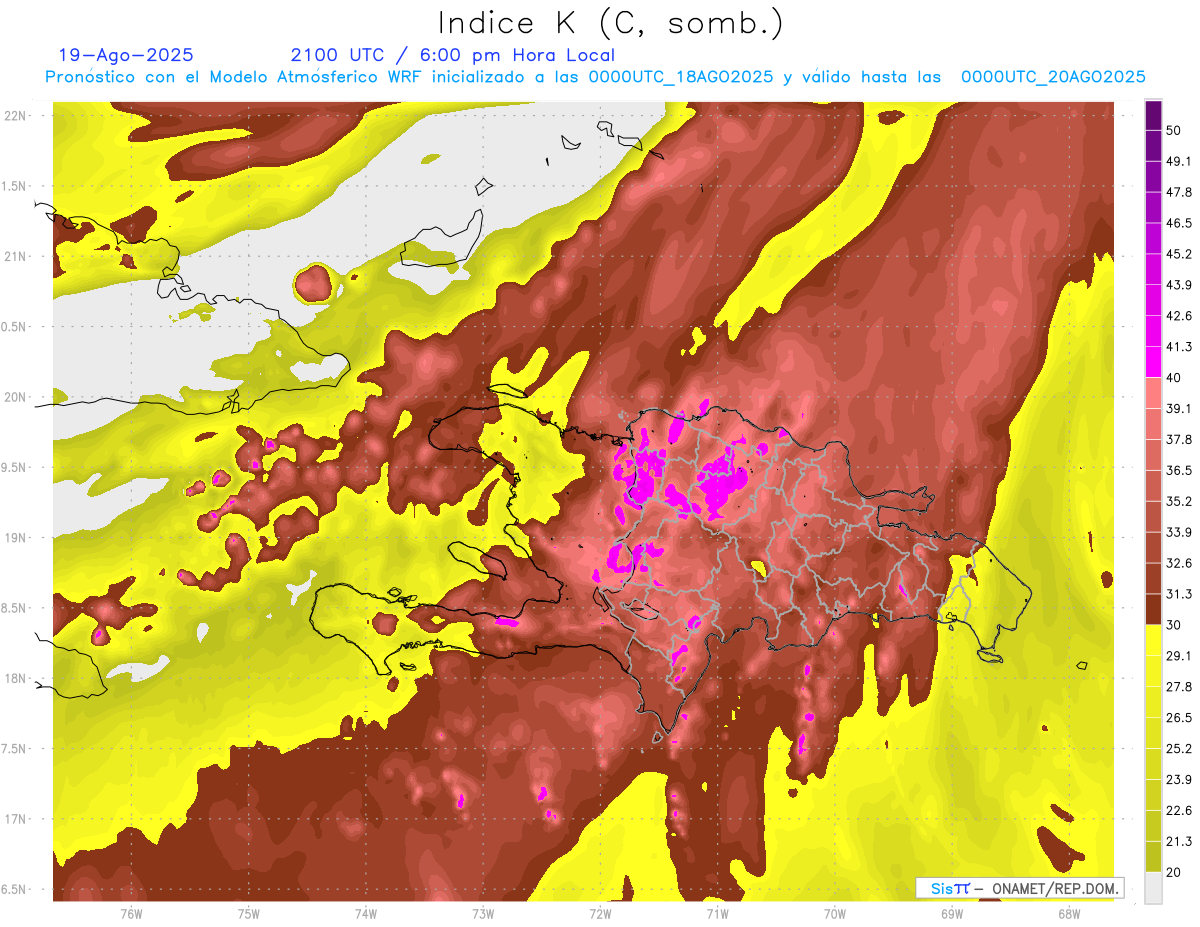Click the "75W" longitude label
The image size is (1200, 927).
pyautogui.click(x=248, y=913)
